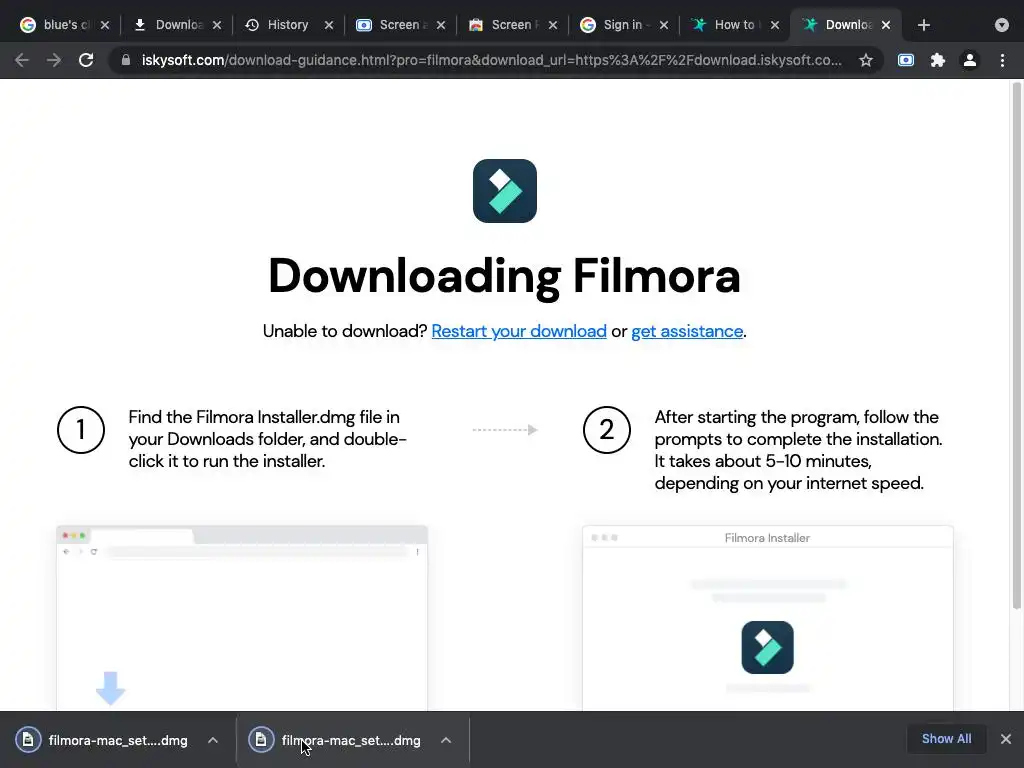Click the page vertical scrollbar
The width and height of the screenshot is (1024, 768).
pos(1017,346)
